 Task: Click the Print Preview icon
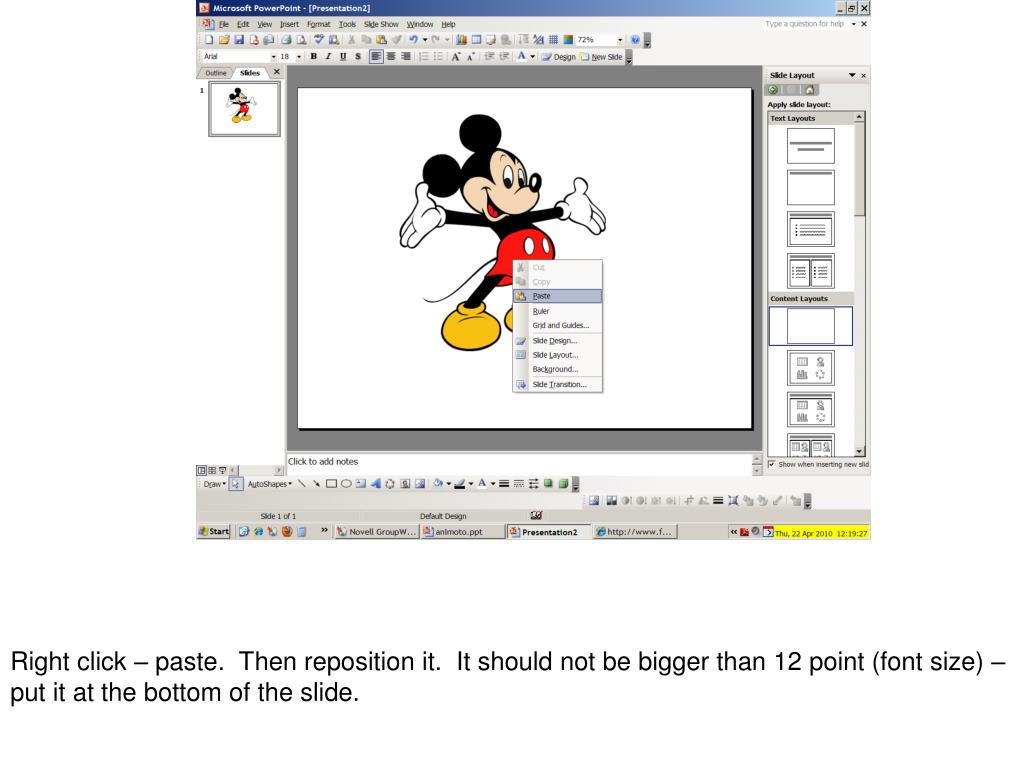click(301, 40)
